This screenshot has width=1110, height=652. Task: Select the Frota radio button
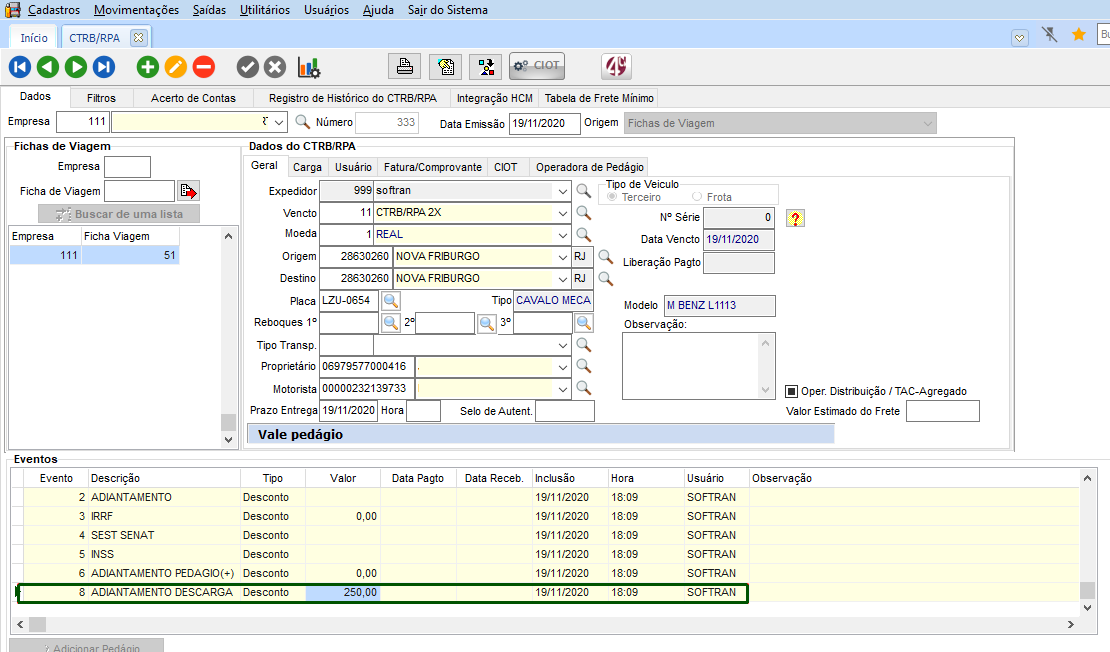click(x=697, y=197)
